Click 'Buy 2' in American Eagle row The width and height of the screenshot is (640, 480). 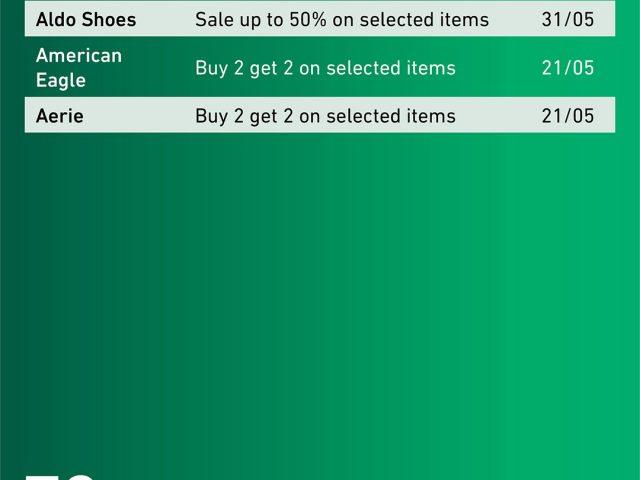219,68
